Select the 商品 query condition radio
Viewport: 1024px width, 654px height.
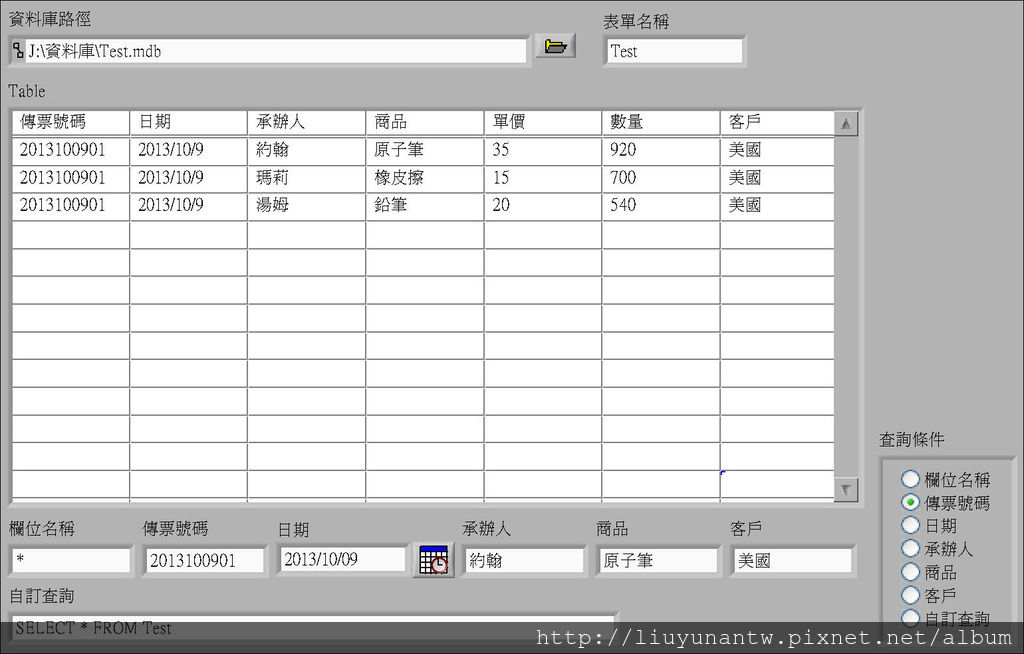tap(910, 572)
